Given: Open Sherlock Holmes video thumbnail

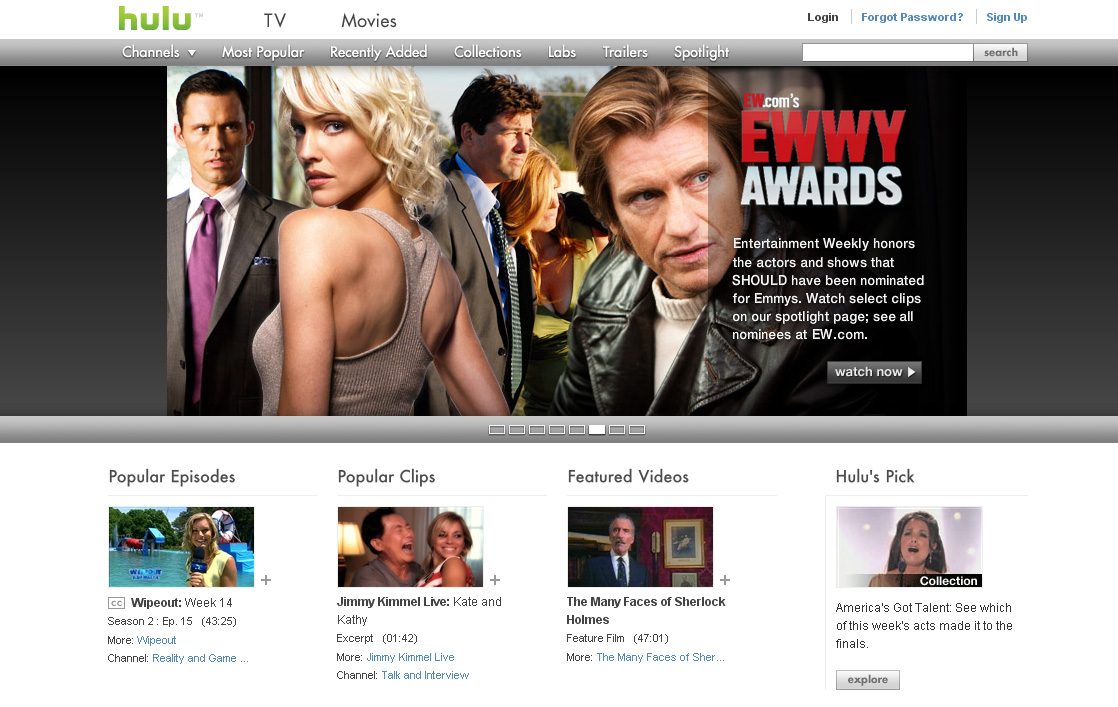Looking at the screenshot, I should [640, 547].
